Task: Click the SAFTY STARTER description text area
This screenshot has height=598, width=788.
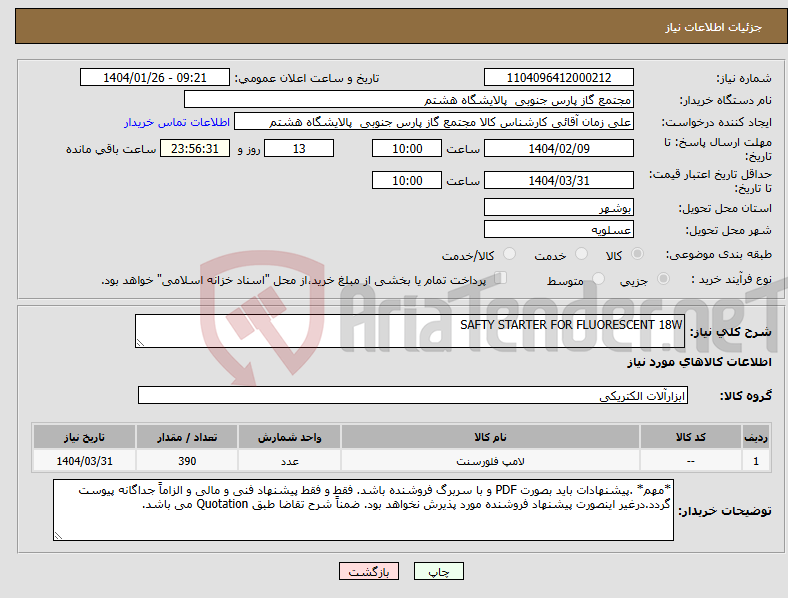Action: pos(410,331)
